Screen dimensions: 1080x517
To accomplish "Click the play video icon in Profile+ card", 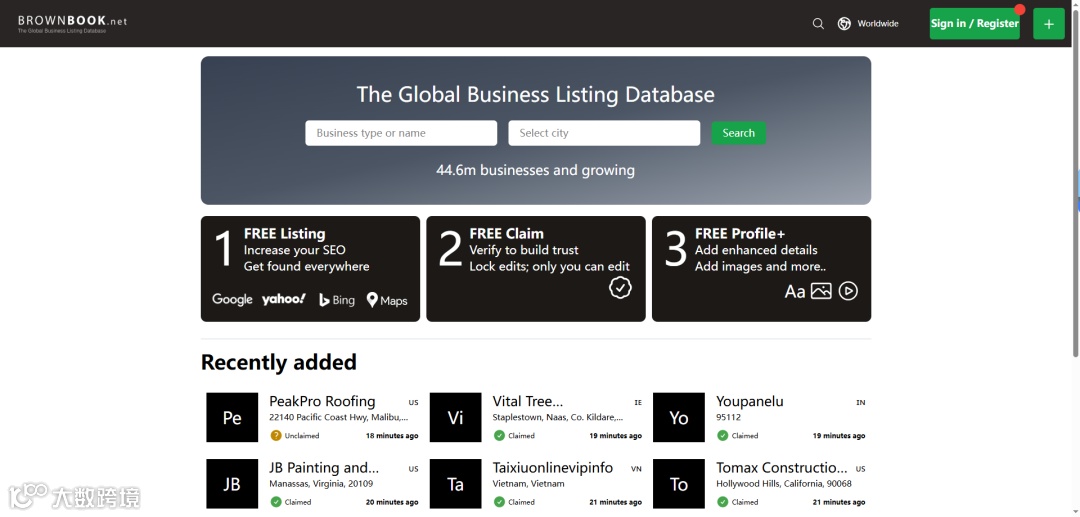I will pos(848,291).
